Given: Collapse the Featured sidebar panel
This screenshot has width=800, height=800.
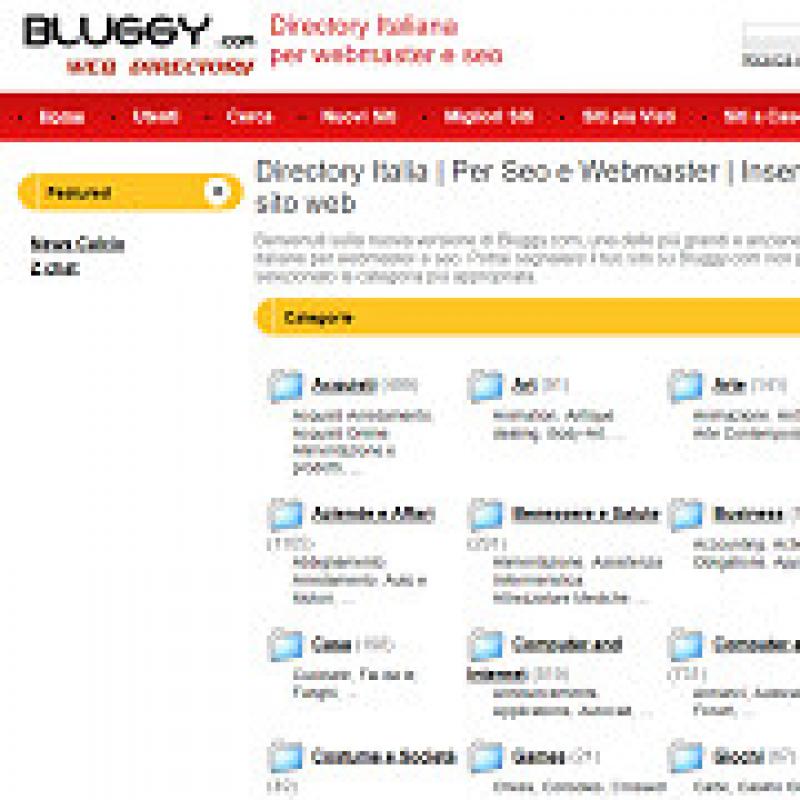Looking at the screenshot, I should (217, 192).
